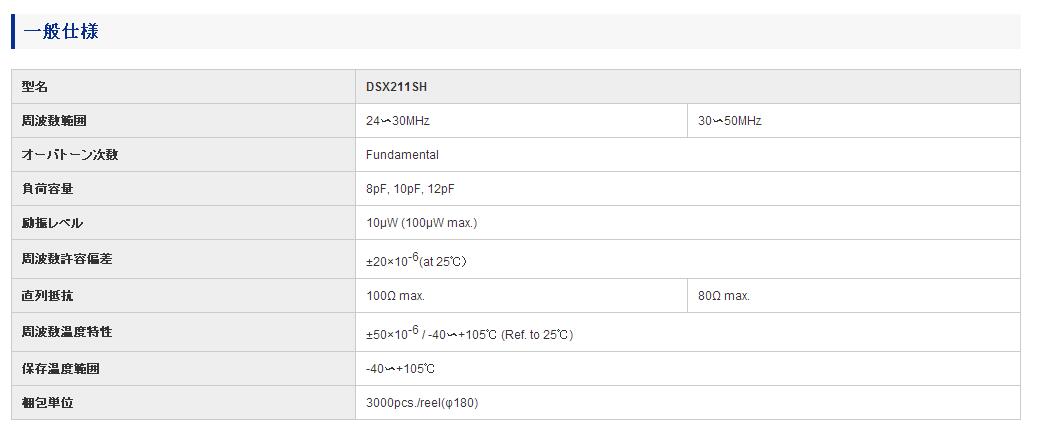Screen dimensions: 1045x432
Task: Select the 直列抵抗 row label
Action: (x=47, y=296)
